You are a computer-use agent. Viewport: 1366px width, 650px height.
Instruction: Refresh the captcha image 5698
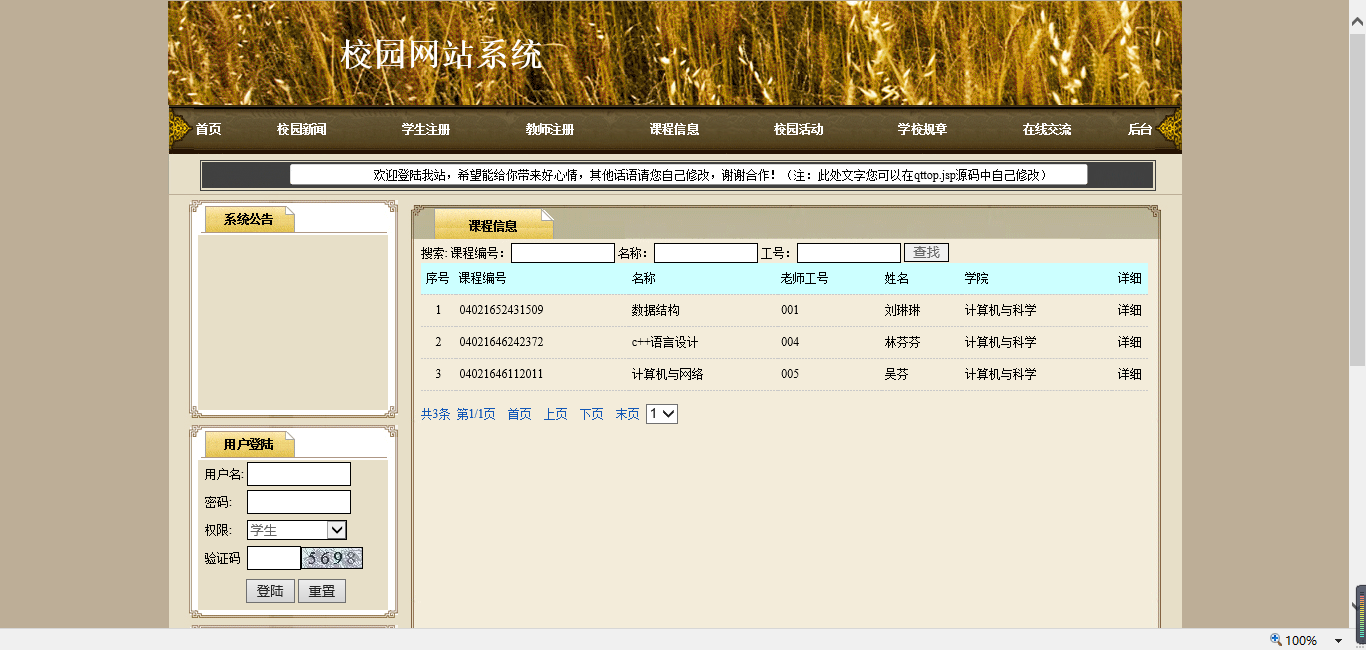[332, 558]
